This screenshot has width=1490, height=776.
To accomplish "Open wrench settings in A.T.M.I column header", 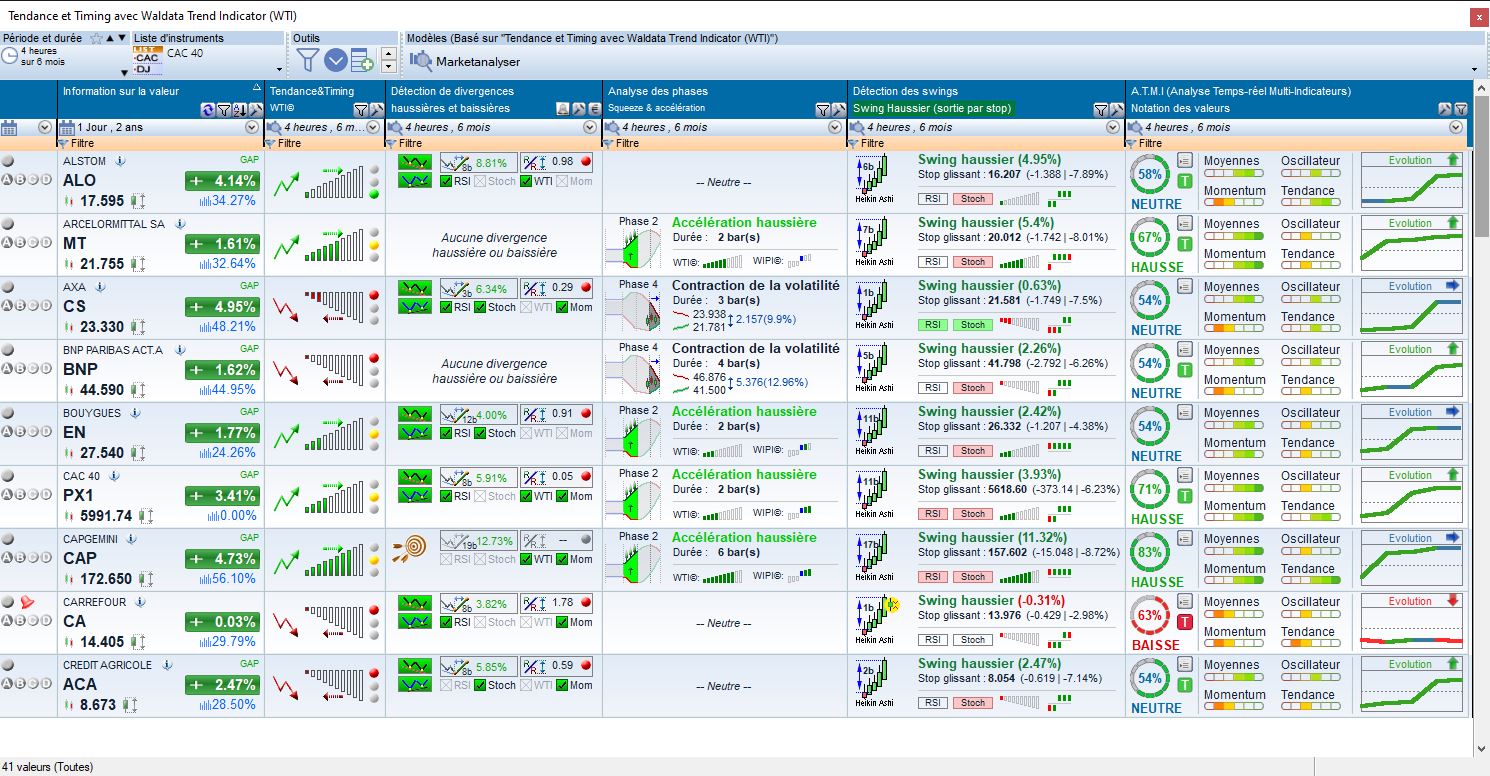I will click(1445, 109).
